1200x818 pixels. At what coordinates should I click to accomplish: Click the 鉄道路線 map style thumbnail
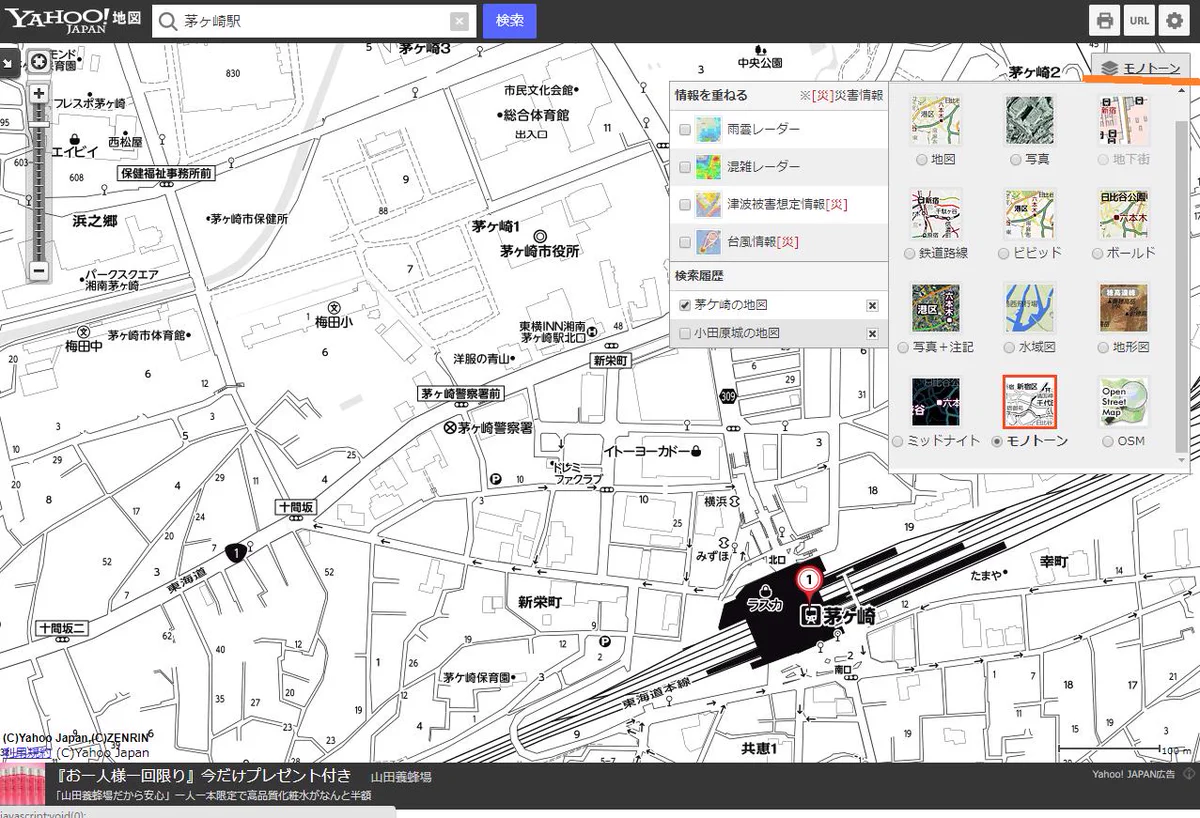click(x=936, y=215)
